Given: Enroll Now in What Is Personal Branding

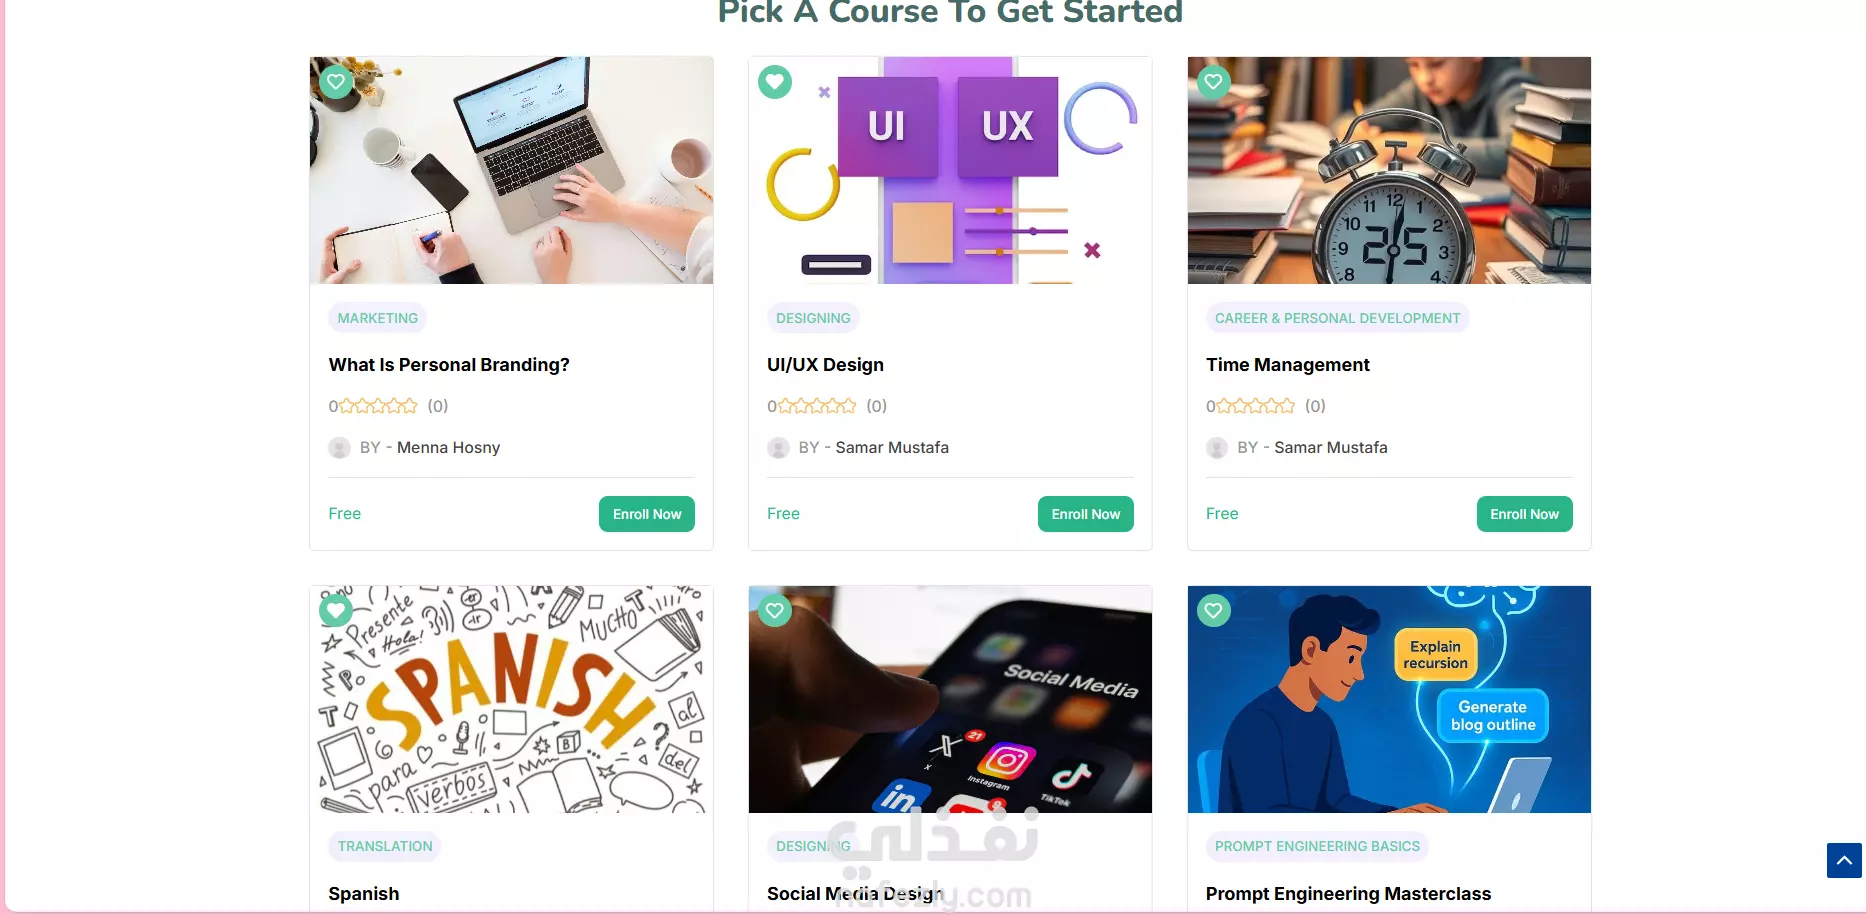Looking at the screenshot, I should (x=647, y=514).
